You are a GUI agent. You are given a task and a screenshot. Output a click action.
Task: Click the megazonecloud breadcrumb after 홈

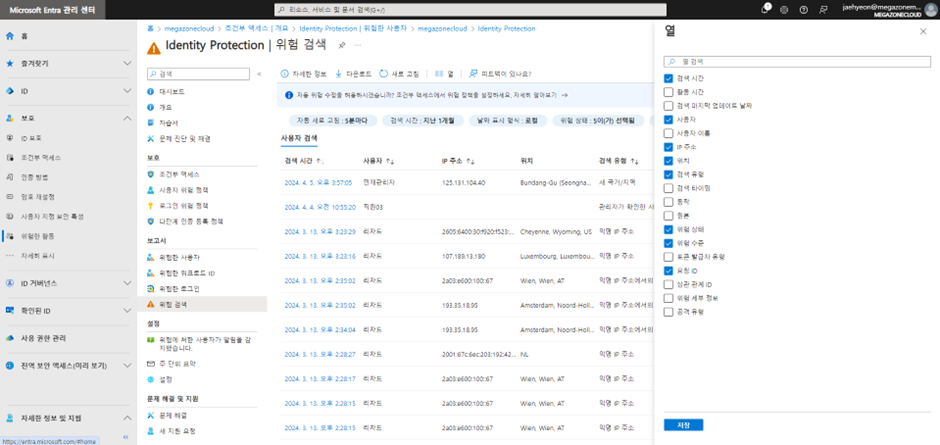tap(190, 29)
